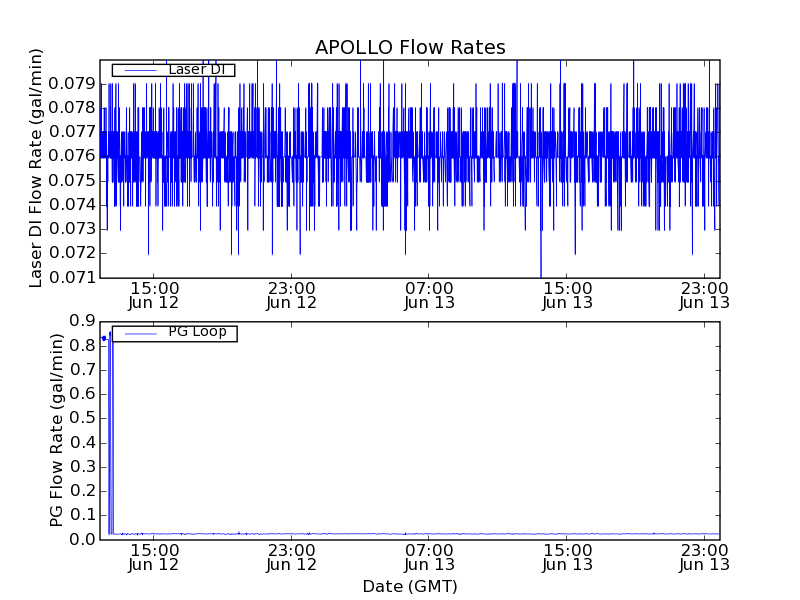The width and height of the screenshot is (800, 600).
Task: Click the 07:00 Jun 13 tick under top plot
Action: [x=429, y=295]
